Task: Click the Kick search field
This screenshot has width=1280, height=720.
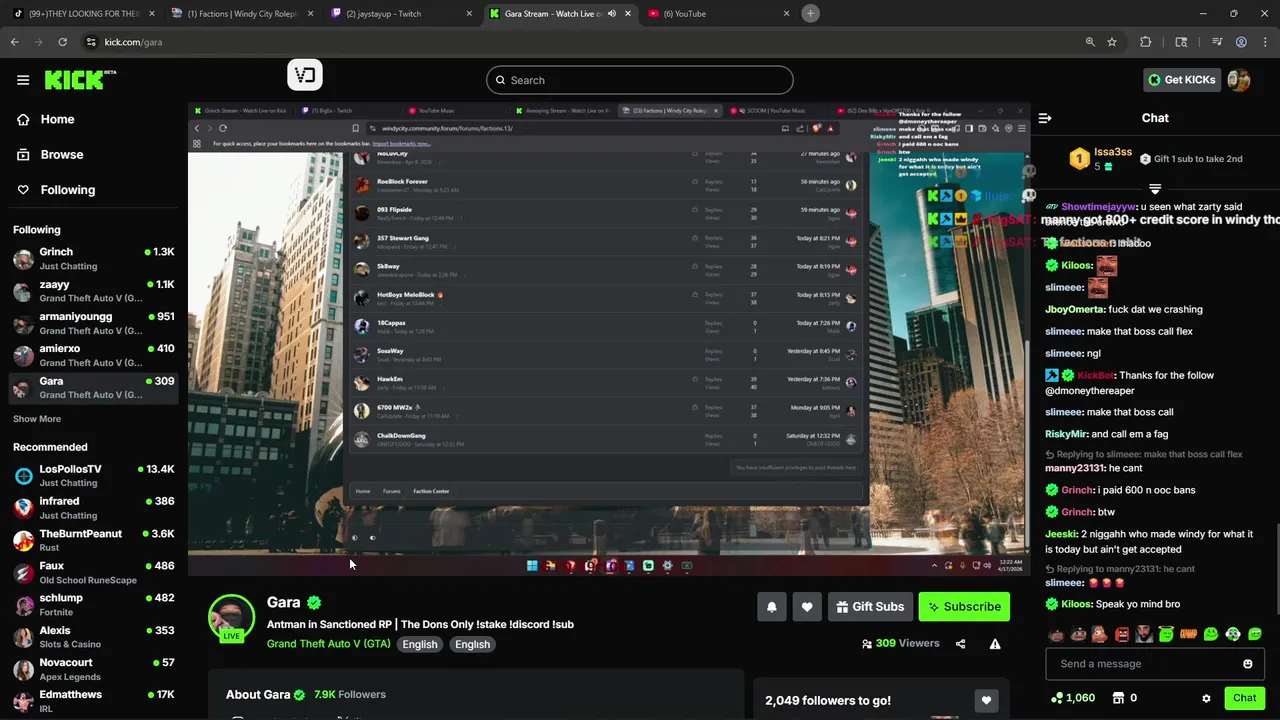Action: click(x=640, y=80)
